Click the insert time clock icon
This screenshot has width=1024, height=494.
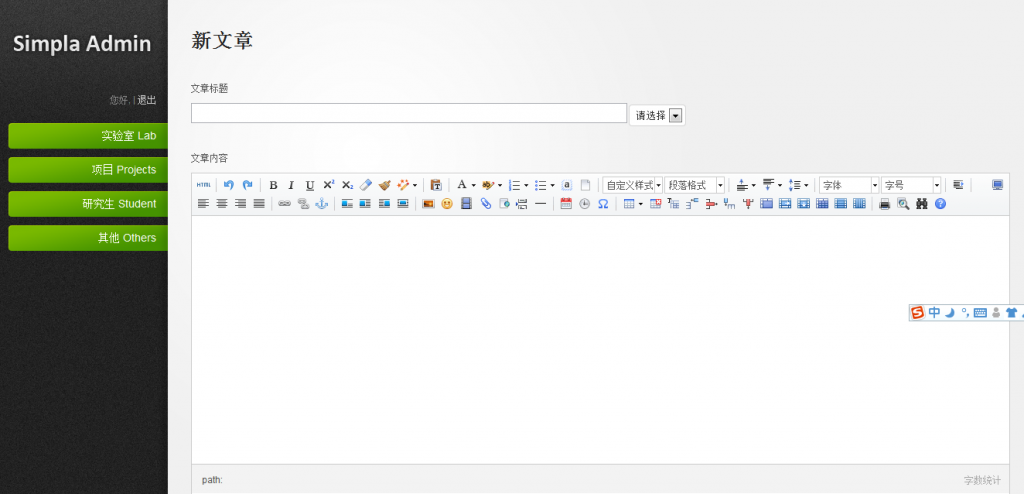pyautogui.click(x=584, y=204)
